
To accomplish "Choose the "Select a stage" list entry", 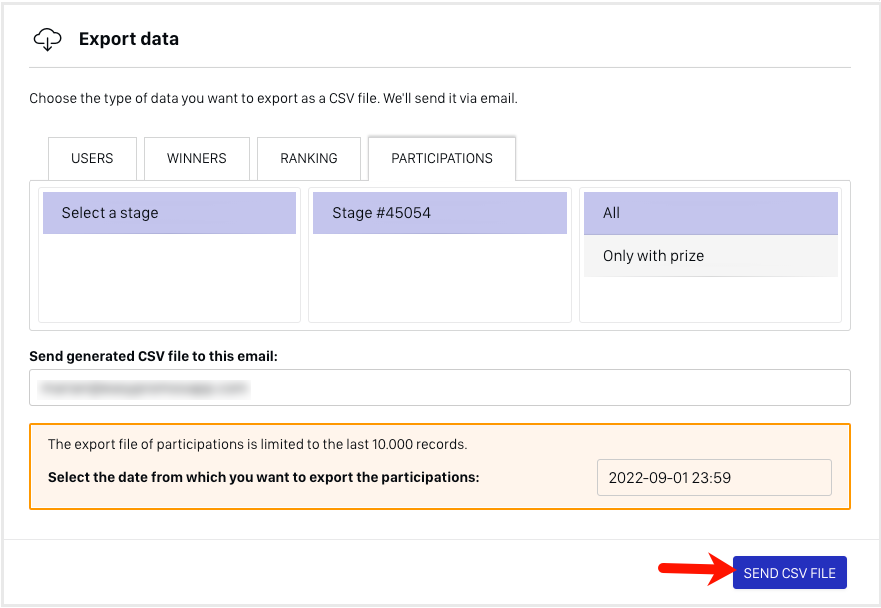I will point(169,213).
